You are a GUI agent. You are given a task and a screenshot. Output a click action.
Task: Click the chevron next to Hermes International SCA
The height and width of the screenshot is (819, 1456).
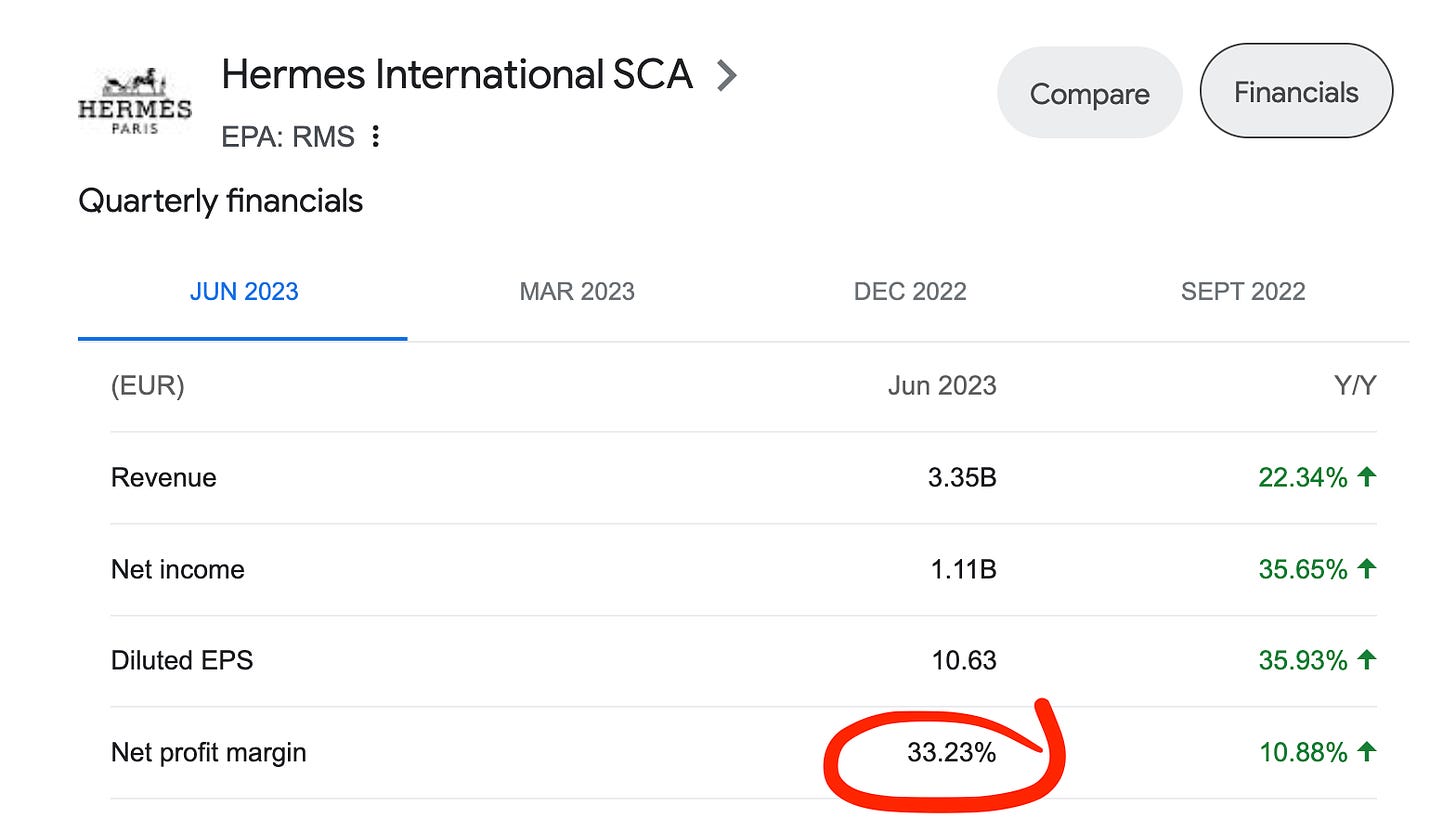(x=728, y=75)
